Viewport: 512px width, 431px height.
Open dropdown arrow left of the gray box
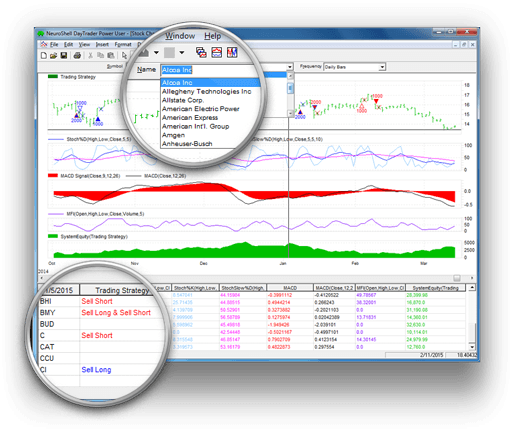point(156,52)
